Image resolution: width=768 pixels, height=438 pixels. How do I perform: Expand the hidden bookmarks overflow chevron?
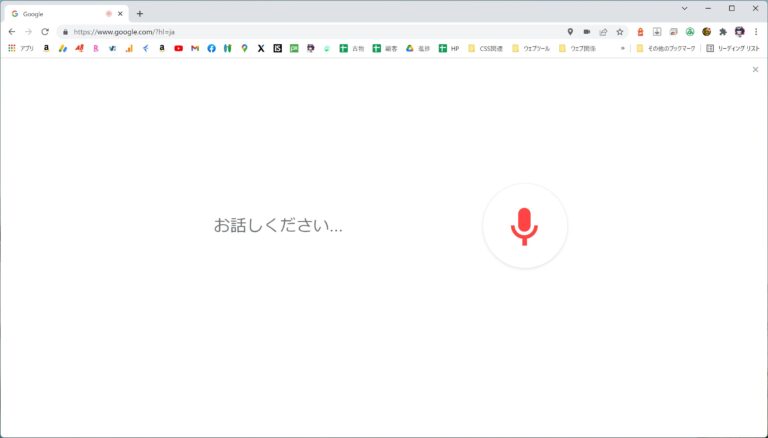pos(622,48)
